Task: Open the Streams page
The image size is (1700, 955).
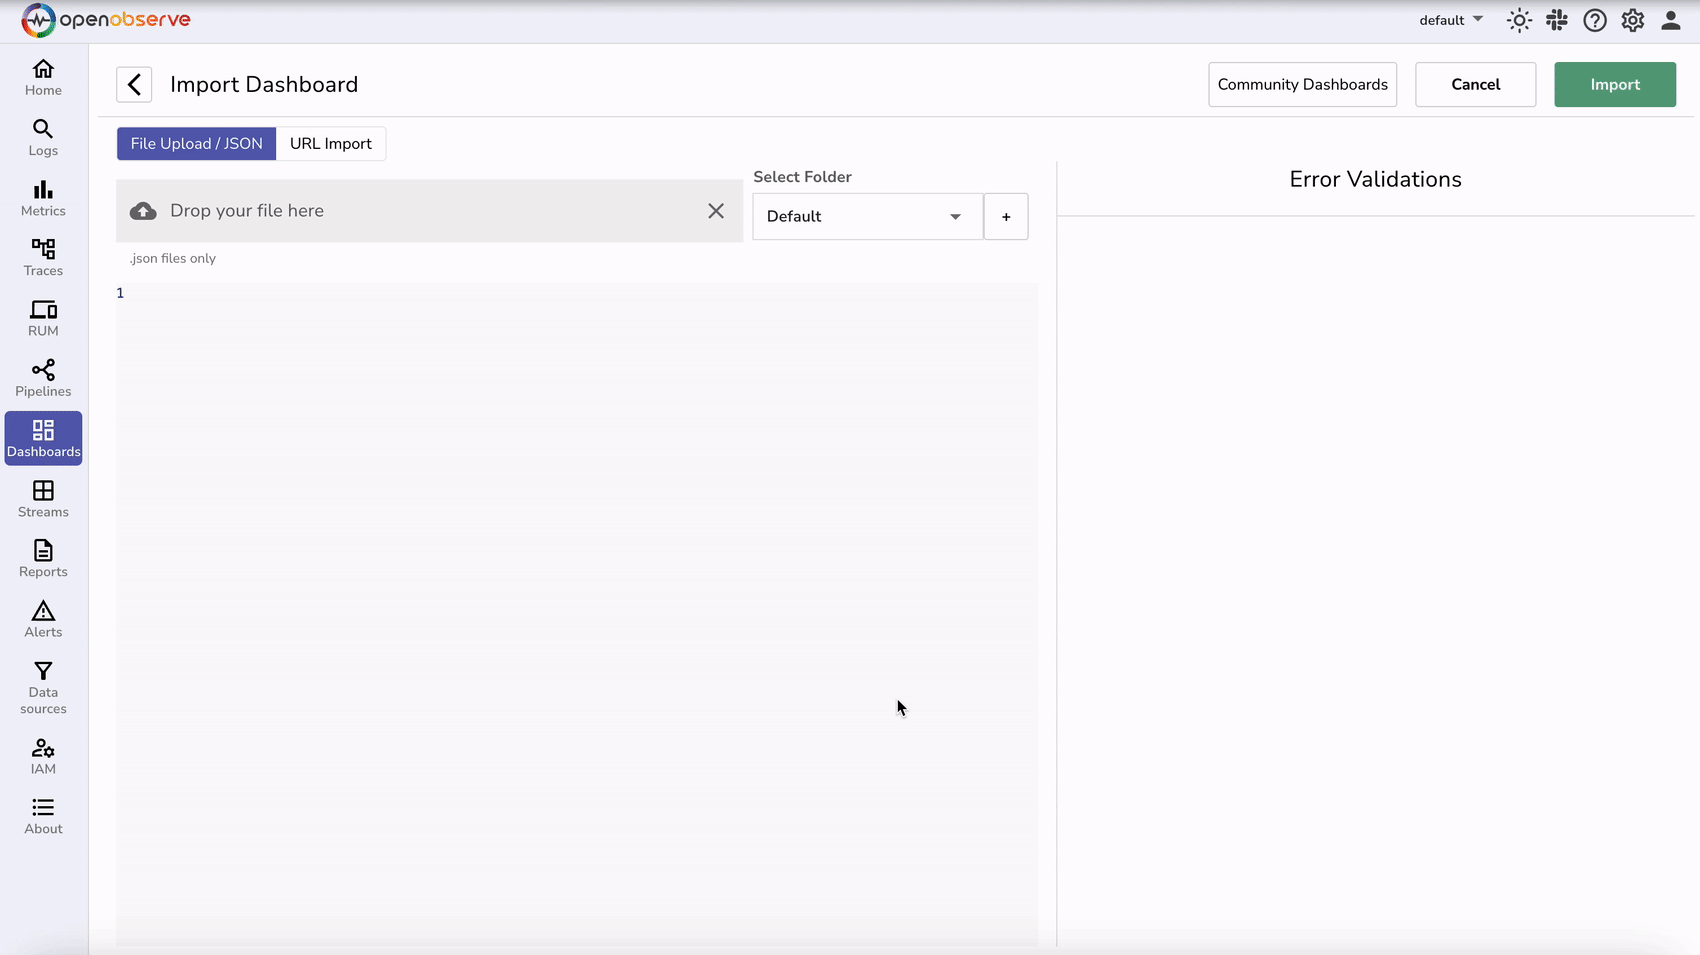Action: tap(43, 499)
